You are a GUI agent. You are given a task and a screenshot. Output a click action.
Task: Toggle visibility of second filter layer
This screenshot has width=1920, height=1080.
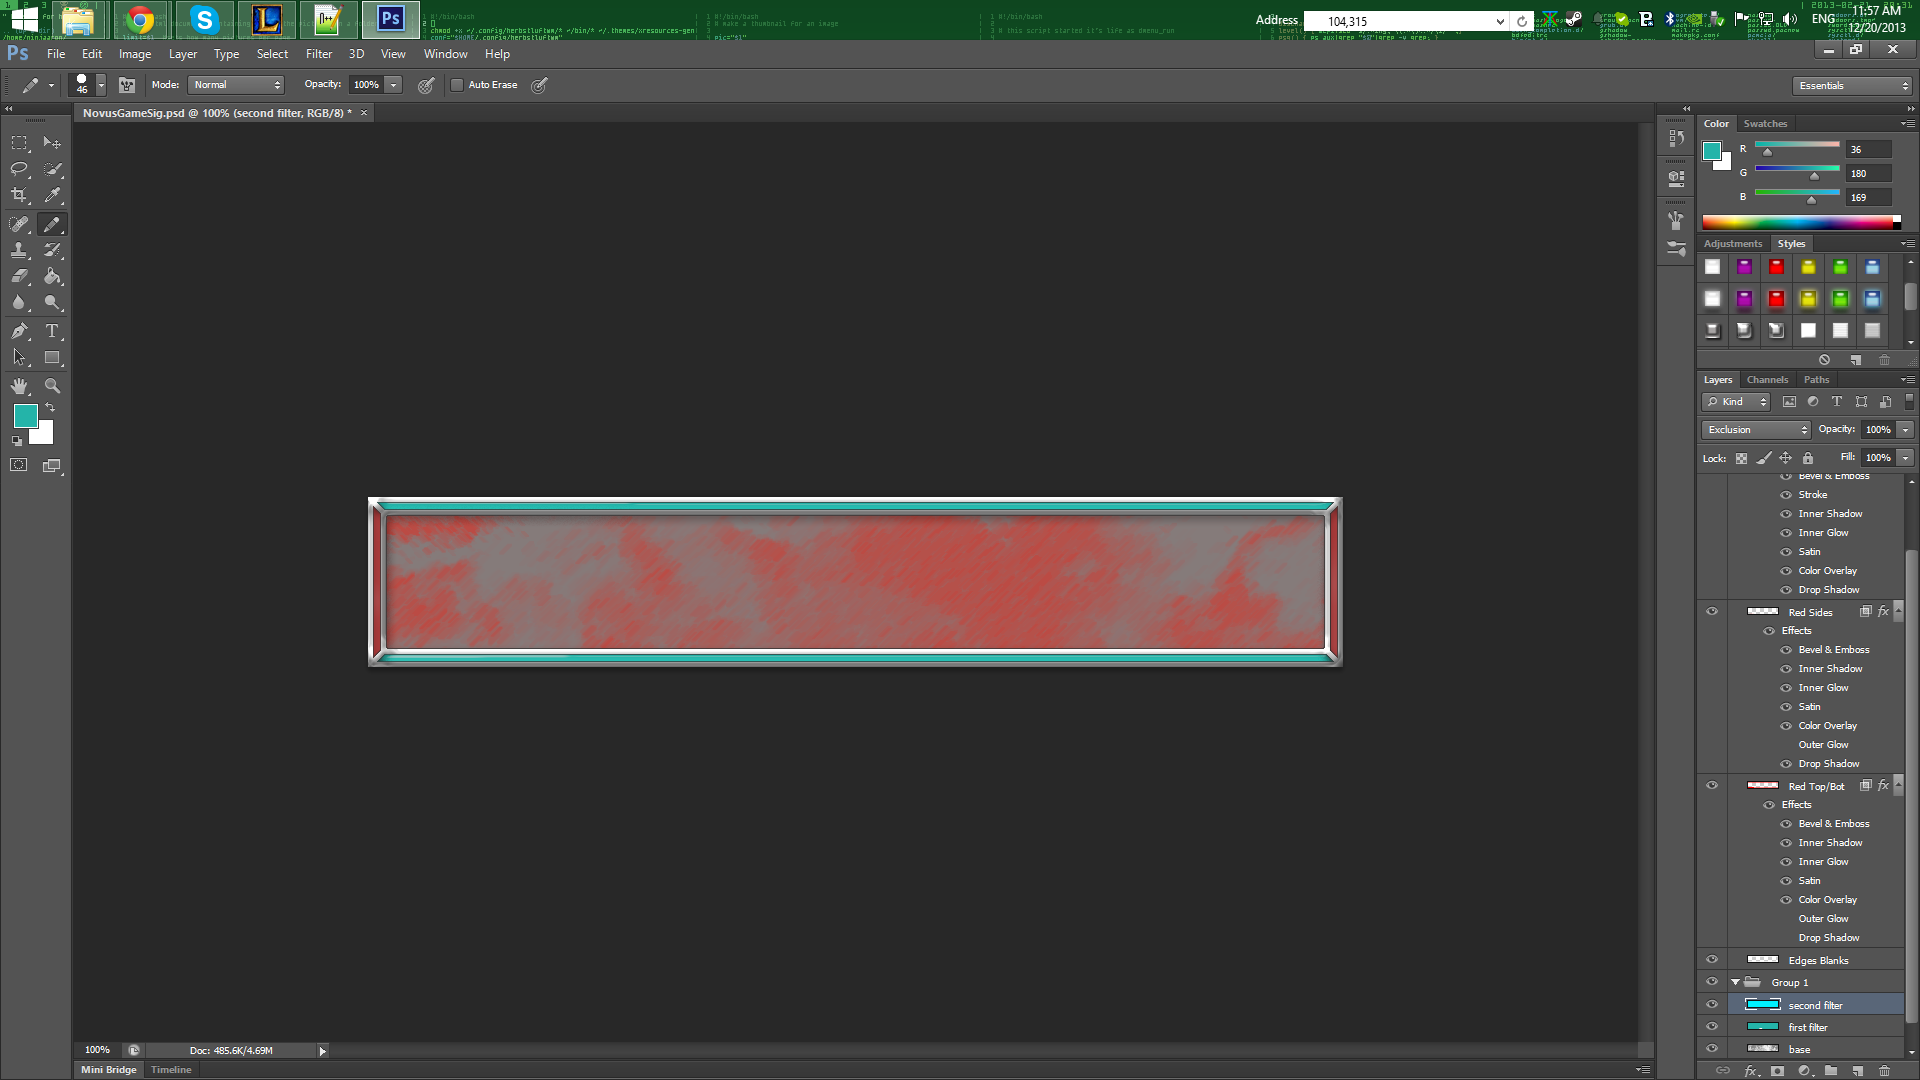coord(1712,1005)
